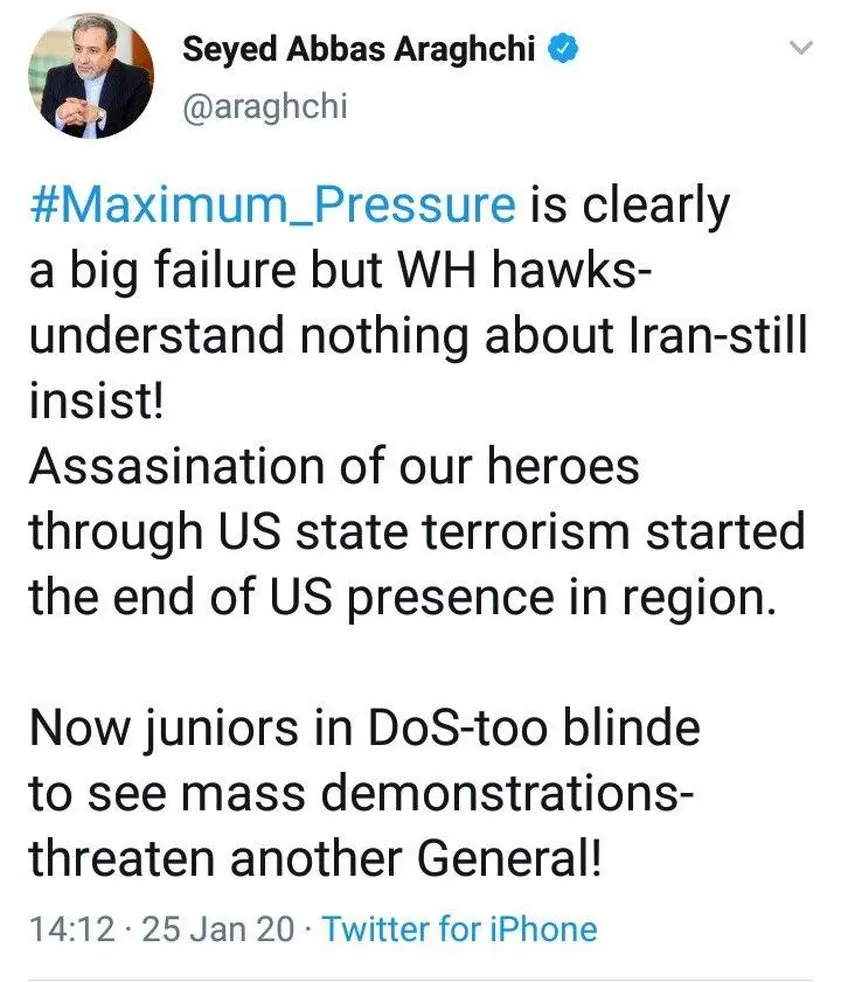Click the text "understand nothing about Iran-still"
This screenshot has height=982, width=841.
(x=418, y=336)
